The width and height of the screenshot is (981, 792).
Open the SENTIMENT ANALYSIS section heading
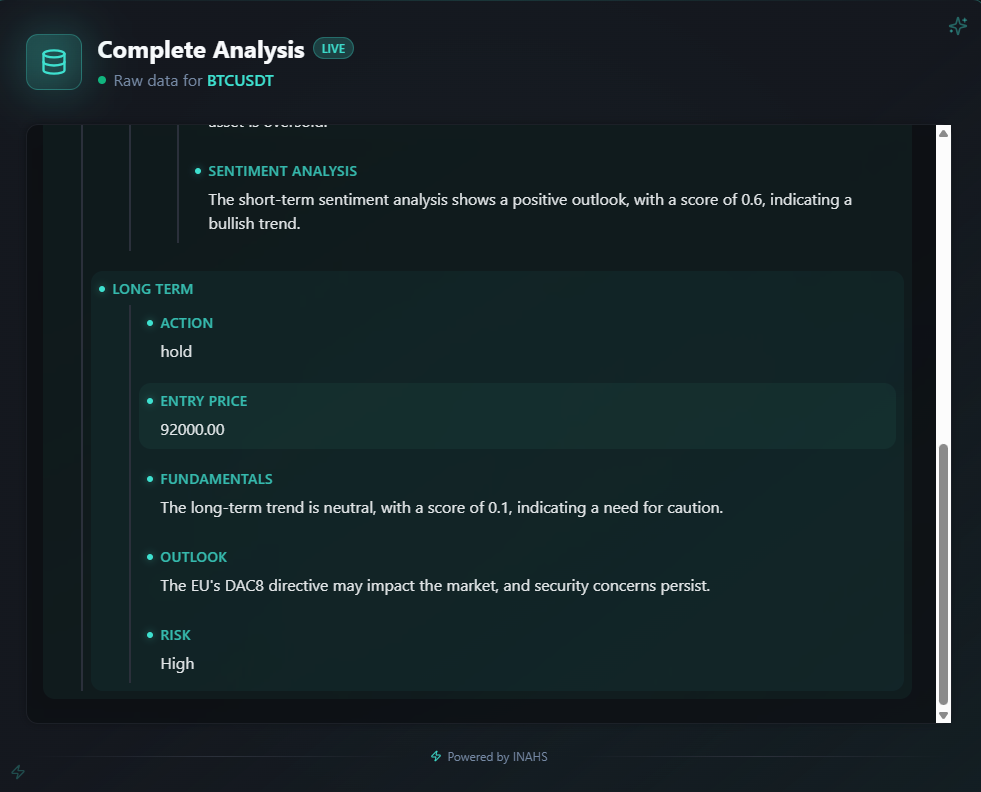pos(282,170)
